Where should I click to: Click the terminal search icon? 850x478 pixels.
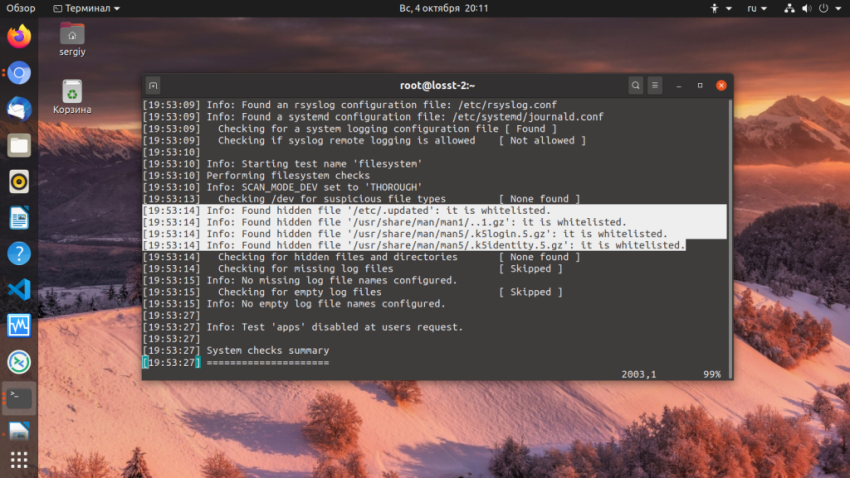point(636,86)
